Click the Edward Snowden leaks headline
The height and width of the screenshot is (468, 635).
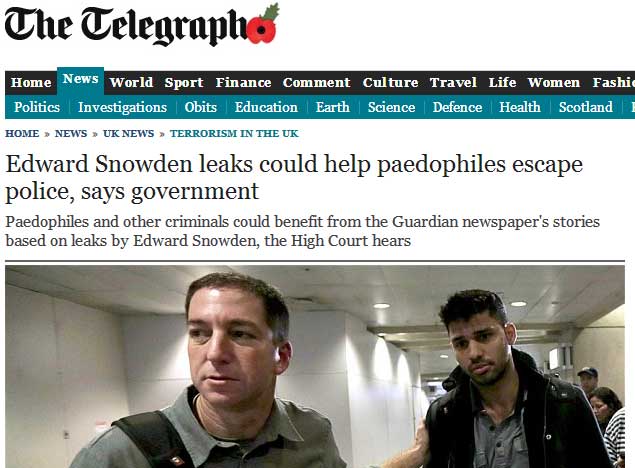(x=294, y=177)
